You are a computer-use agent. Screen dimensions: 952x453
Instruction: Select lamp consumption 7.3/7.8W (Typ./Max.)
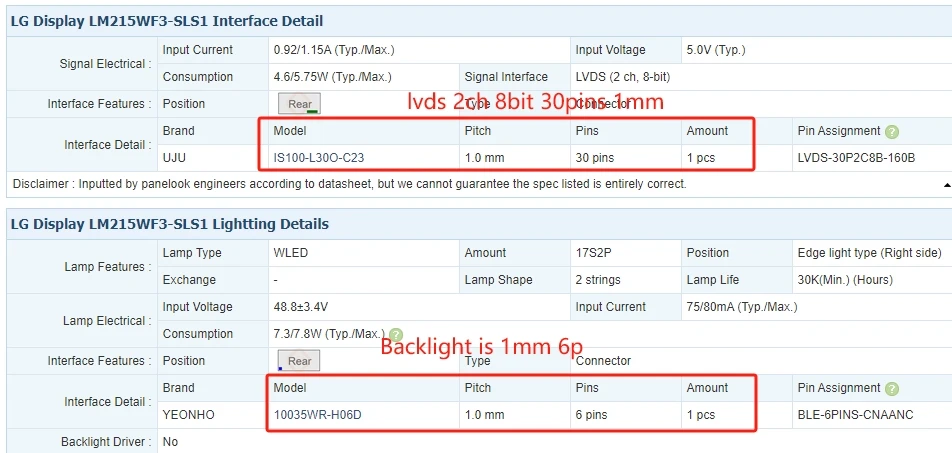click(x=330, y=334)
